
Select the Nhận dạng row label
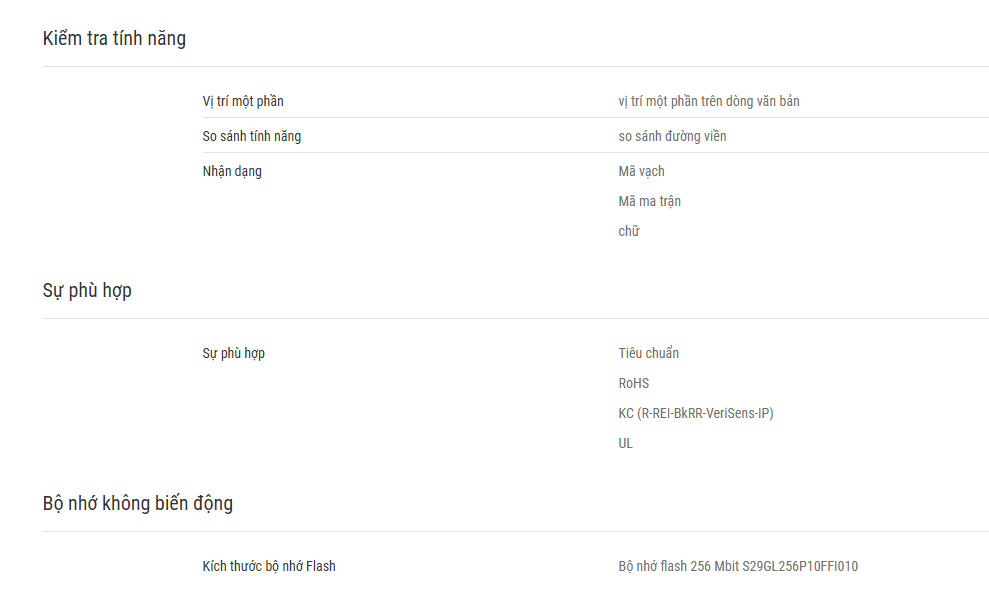coord(232,172)
